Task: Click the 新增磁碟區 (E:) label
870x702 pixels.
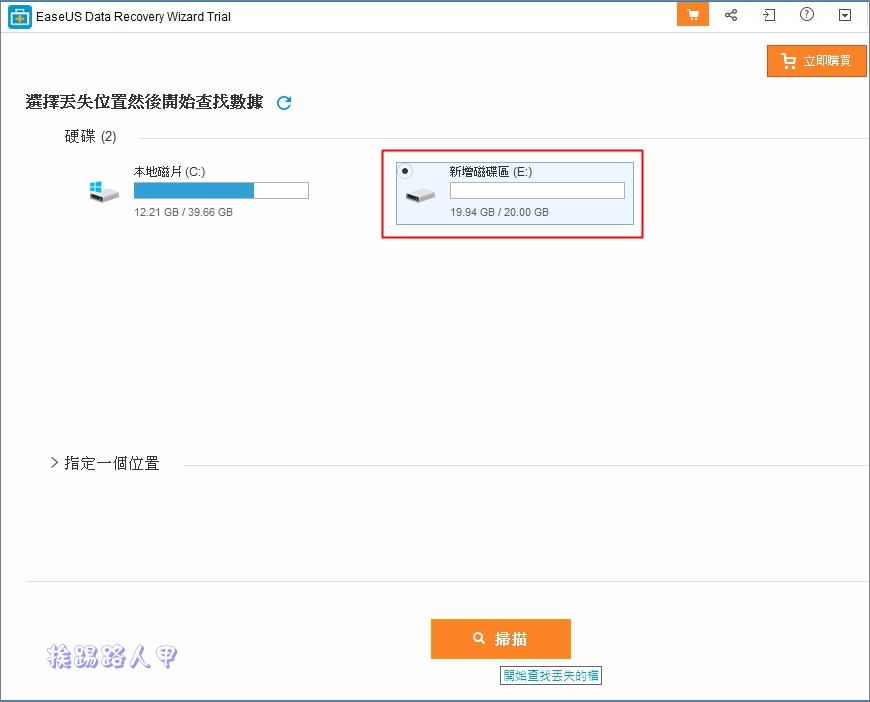Action: pyautogui.click(x=490, y=171)
